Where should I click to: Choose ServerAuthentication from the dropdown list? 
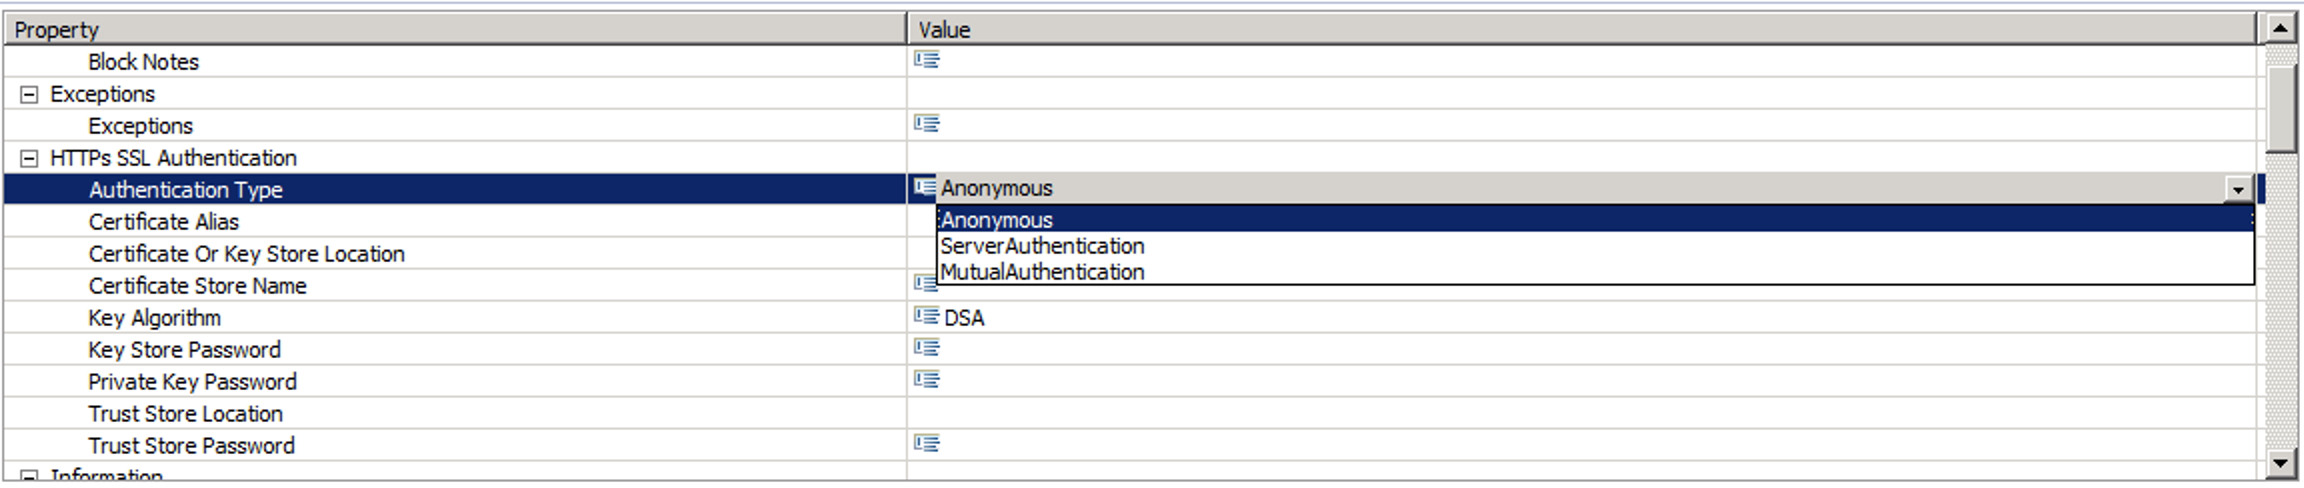pyautogui.click(x=1042, y=246)
